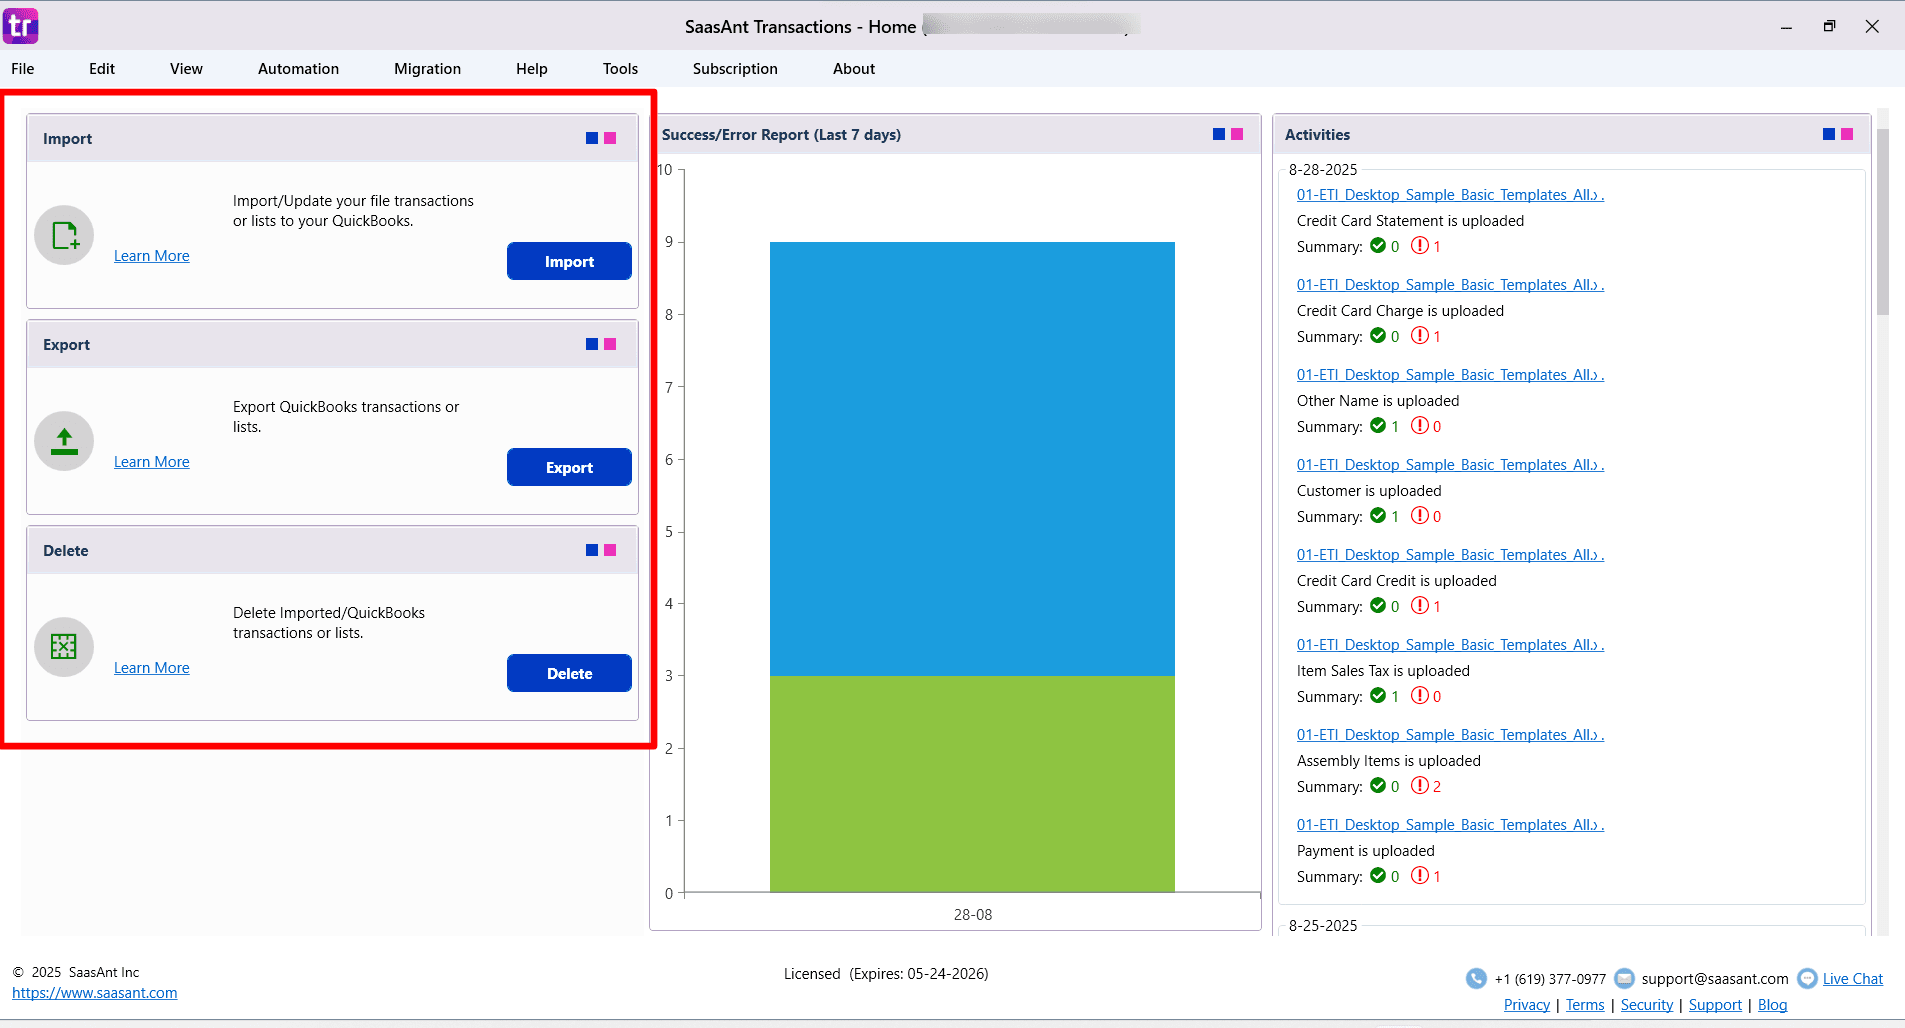Click error icon for Credit Card Credit summary
The image size is (1905, 1028).
point(1420,605)
